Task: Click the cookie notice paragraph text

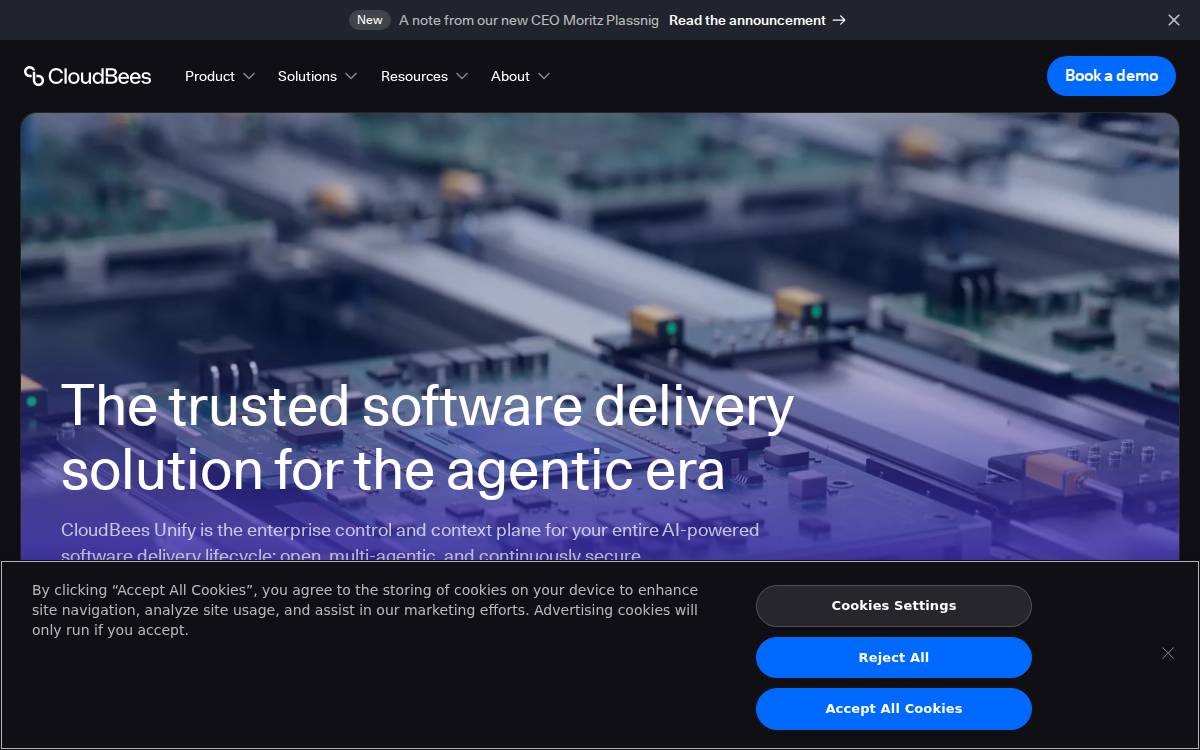Action: point(365,610)
